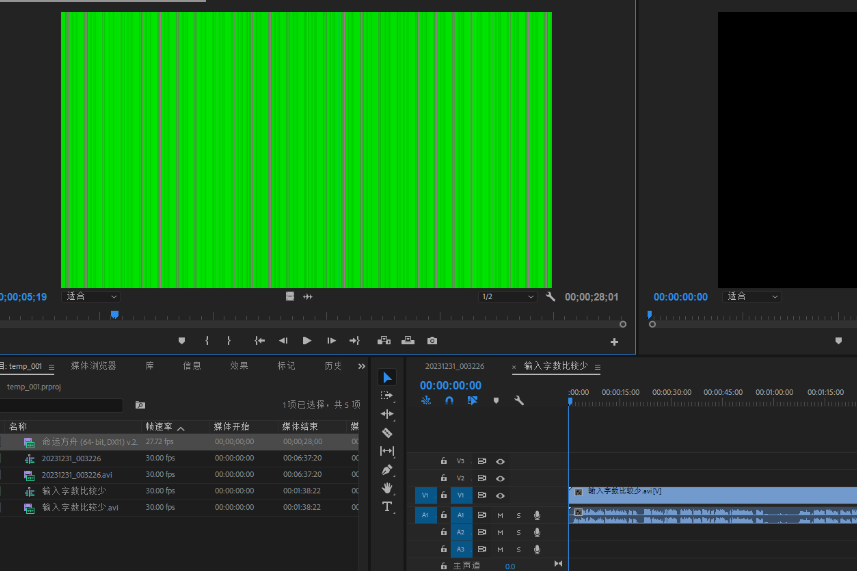Image resolution: width=857 pixels, height=571 pixels.
Task: Toggle Linked Selection in the timeline
Action: [473, 401]
